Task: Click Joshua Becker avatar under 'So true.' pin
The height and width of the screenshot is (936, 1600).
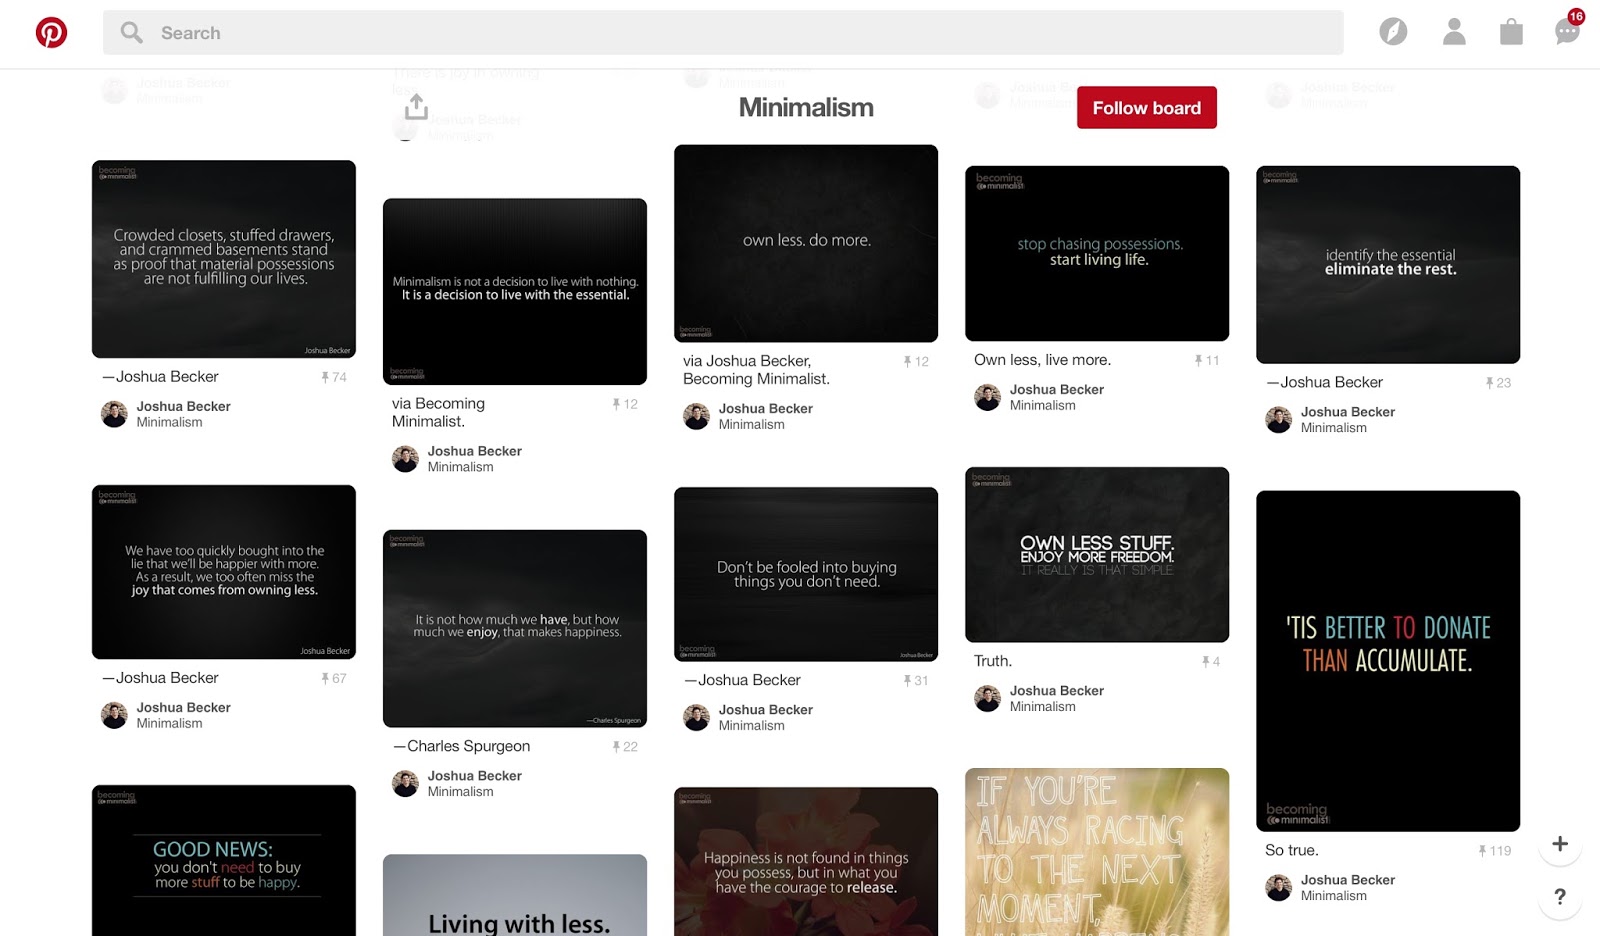Action: 1278,887
